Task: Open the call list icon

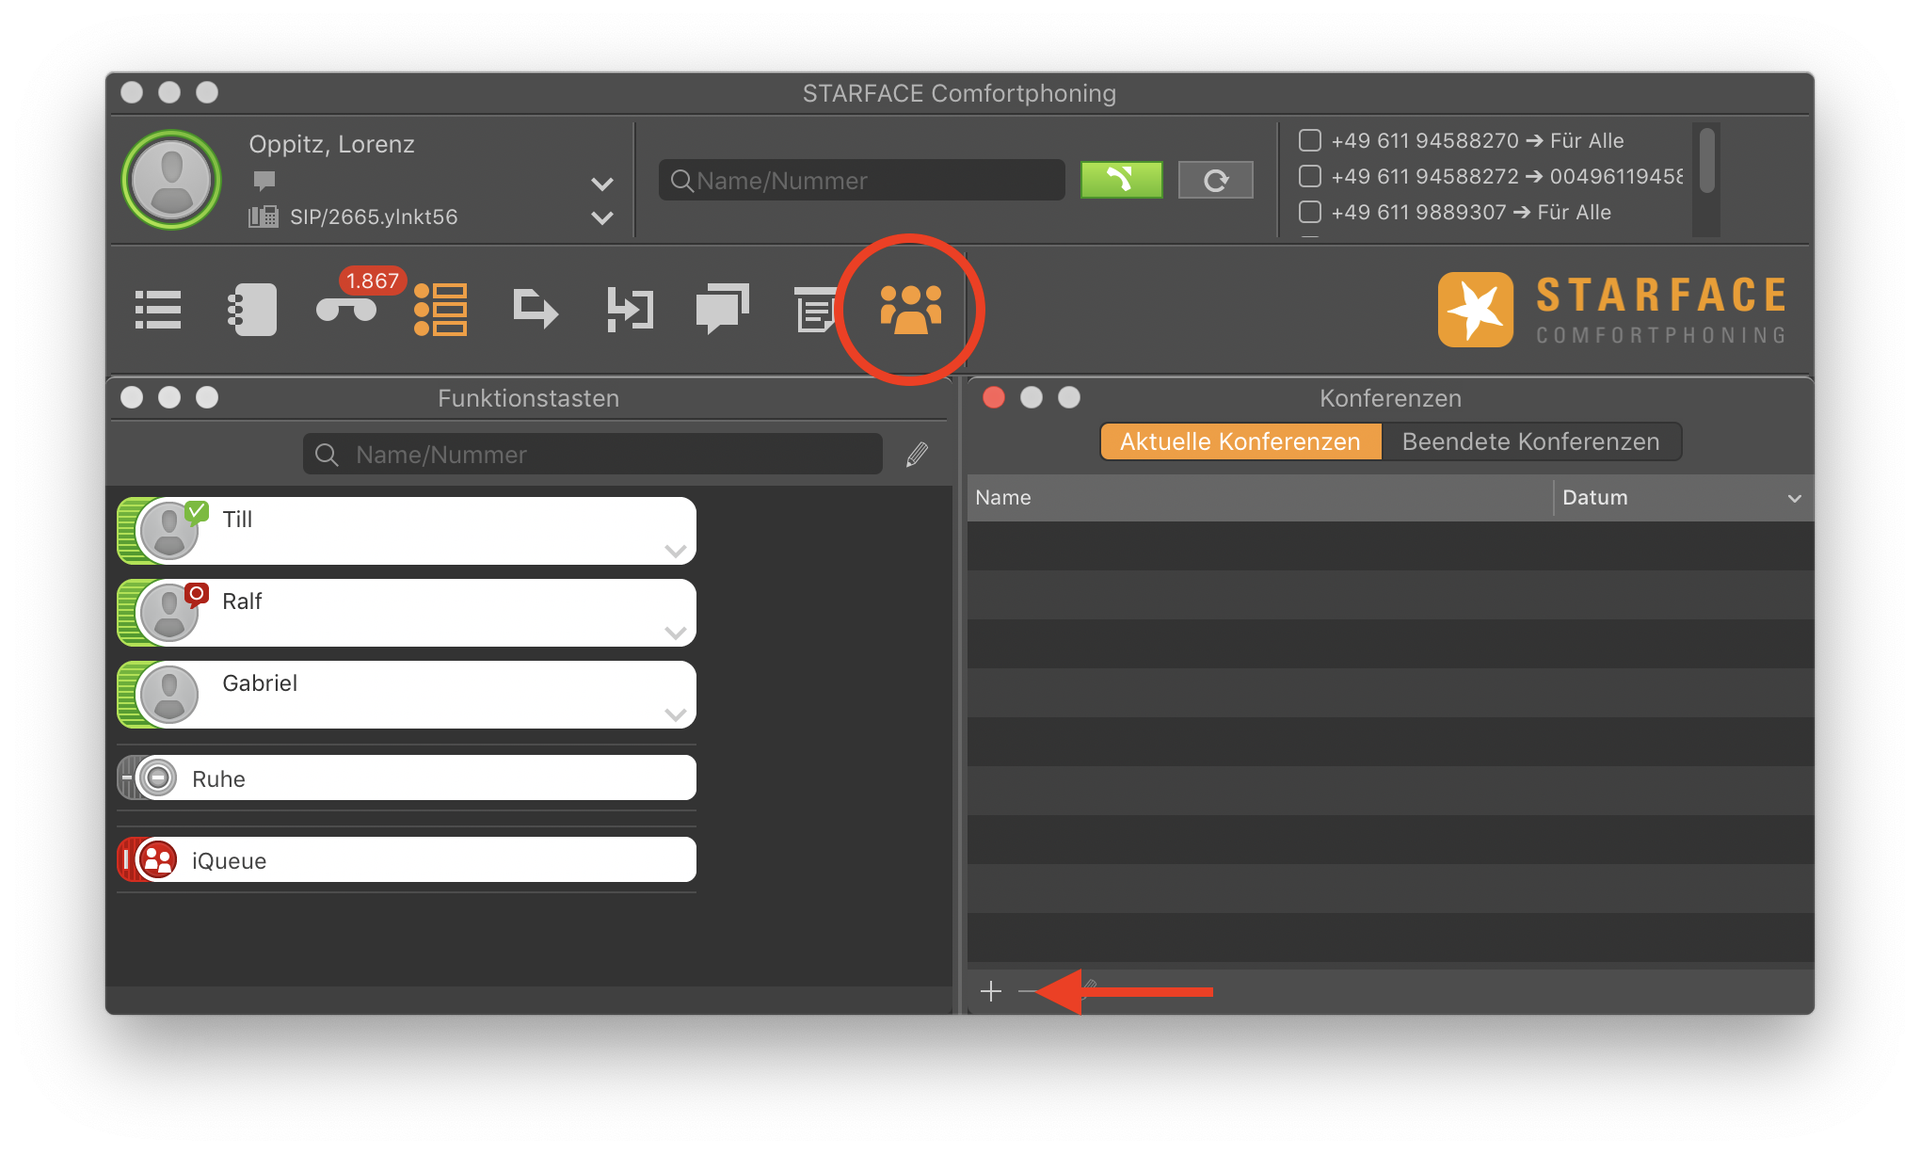Action: point(158,309)
